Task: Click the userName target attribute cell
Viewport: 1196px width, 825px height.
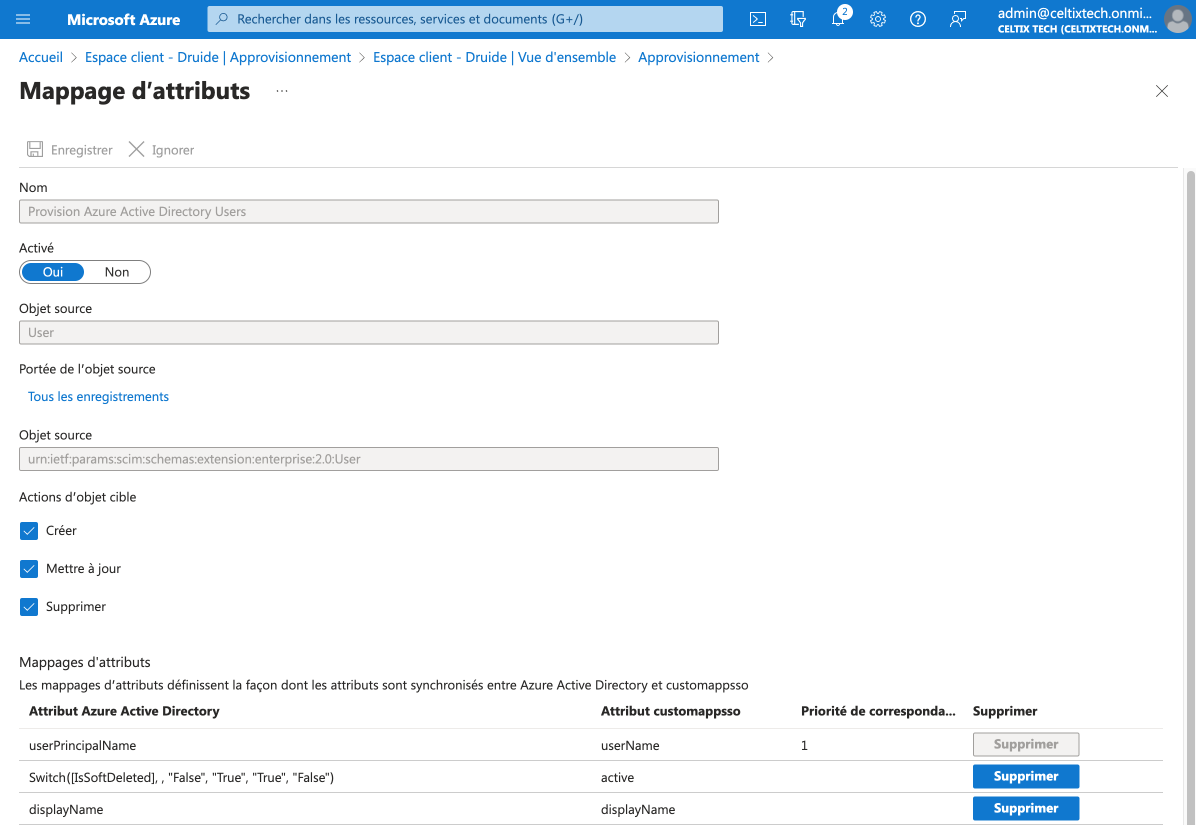Action: pyautogui.click(x=630, y=746)
